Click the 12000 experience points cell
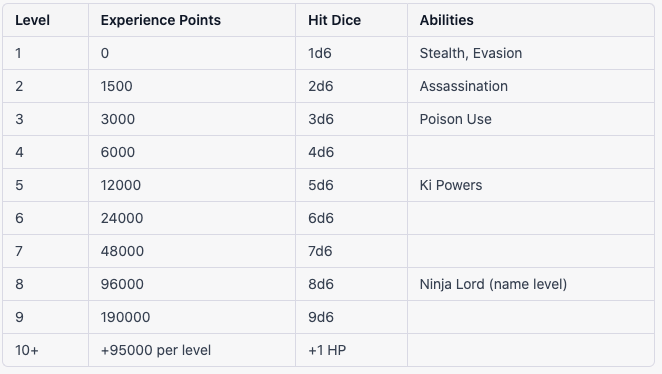This screenshot has height=374, width=662. click(x=192, y=185)
